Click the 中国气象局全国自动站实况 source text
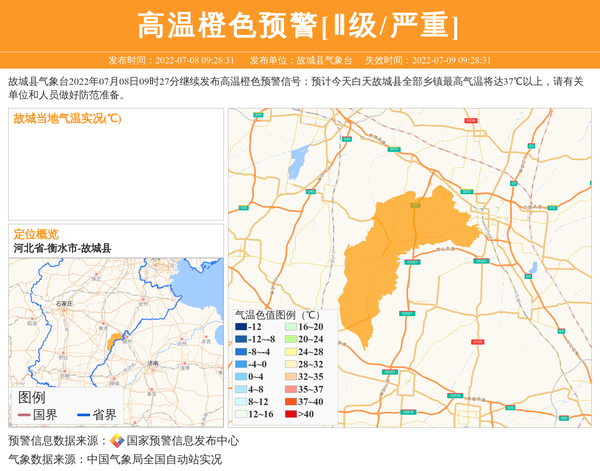 pos(153,459)
